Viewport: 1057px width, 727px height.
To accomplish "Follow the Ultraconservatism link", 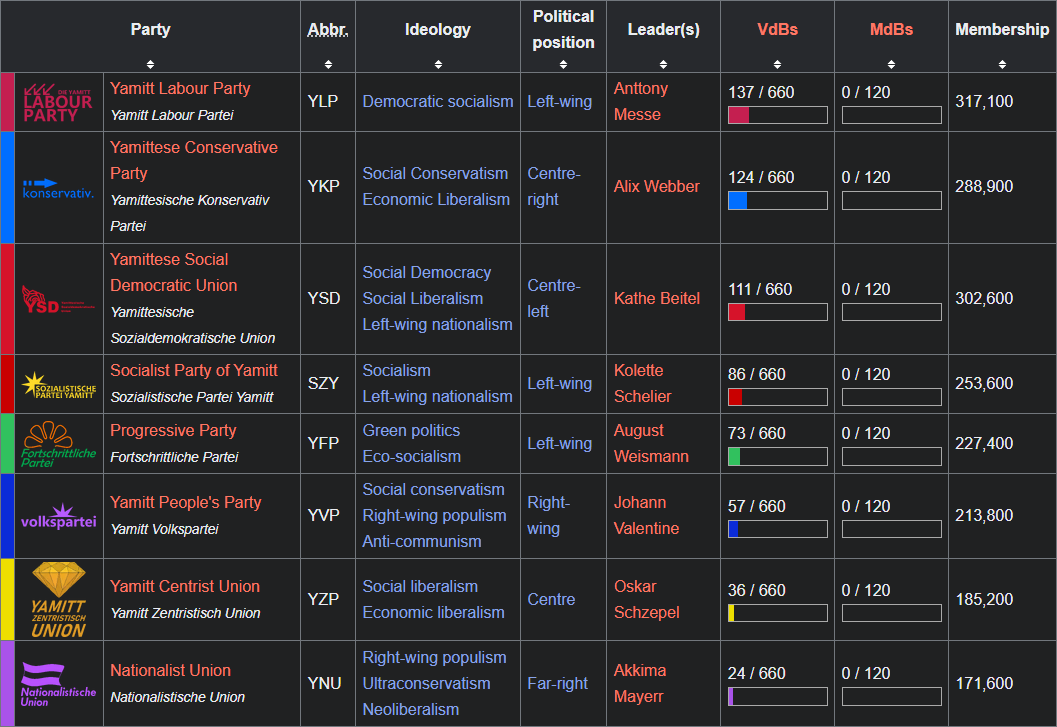I will pyautogui.click(x=426, y=683).
